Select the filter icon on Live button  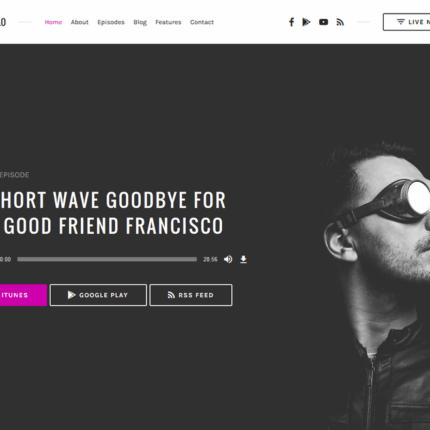tap(401, 22)
